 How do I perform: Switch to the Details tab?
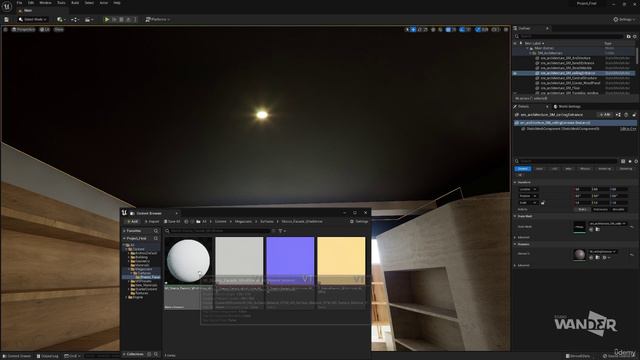click(523, 107)
